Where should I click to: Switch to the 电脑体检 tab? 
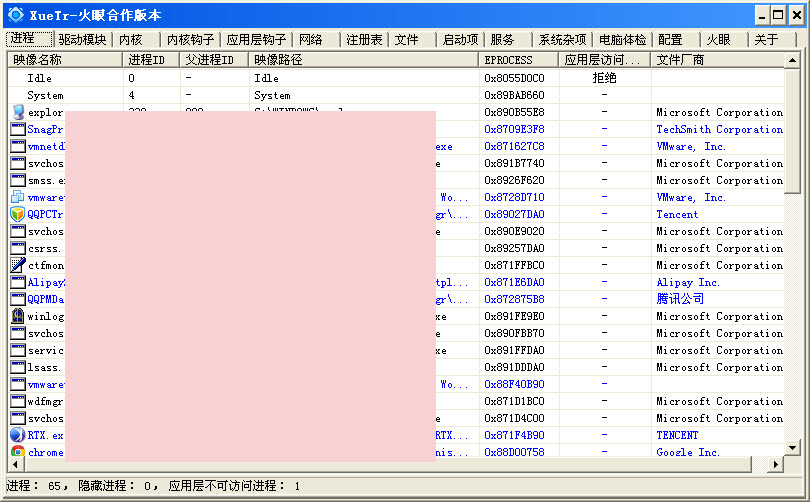click(x=622, y=39)
